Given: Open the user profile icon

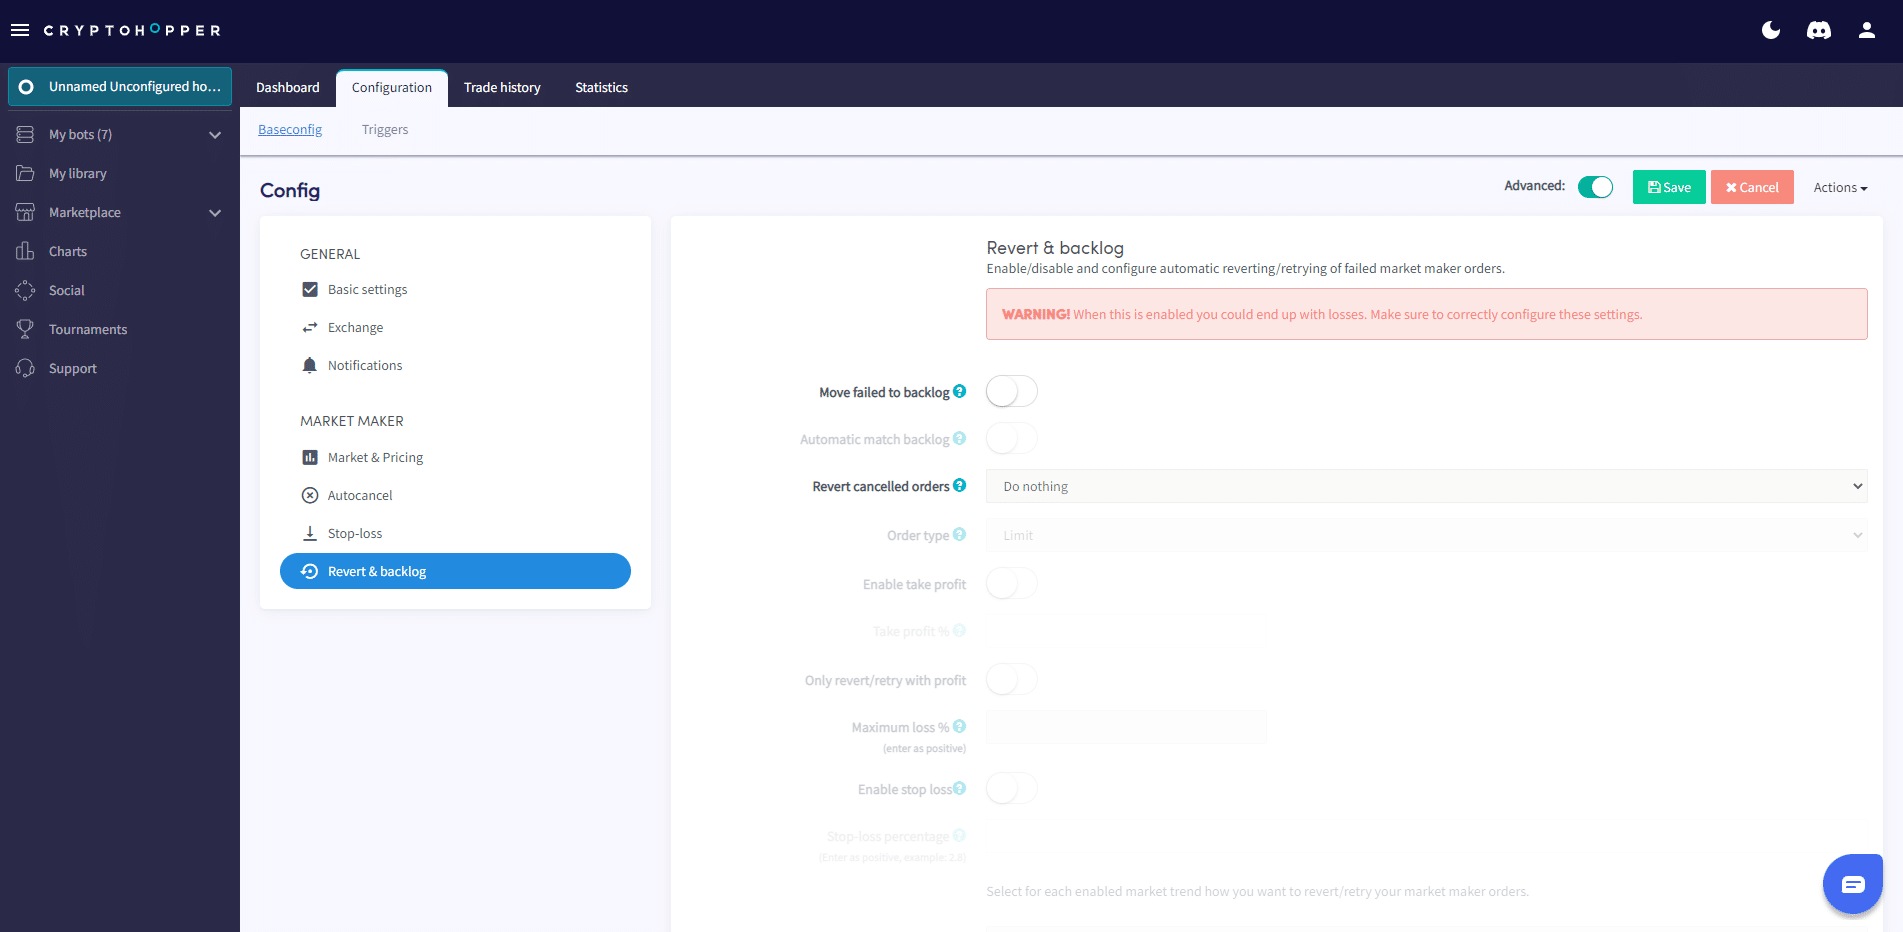Looking at the screenshot, I should [x=1867, y=30].
